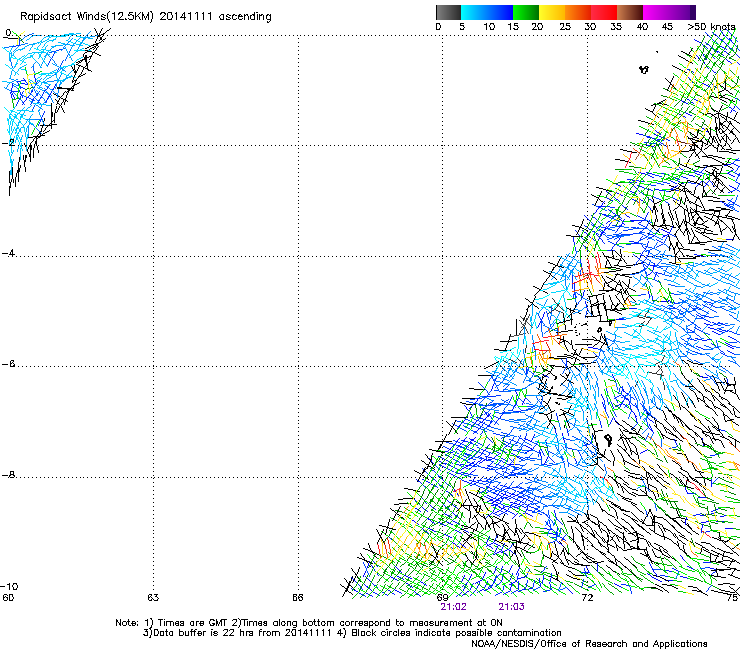Click the gray 0–5 knots legend segment
Viewport: 740px width, 650px height.
pyautogui.click(x=448, y=12)
